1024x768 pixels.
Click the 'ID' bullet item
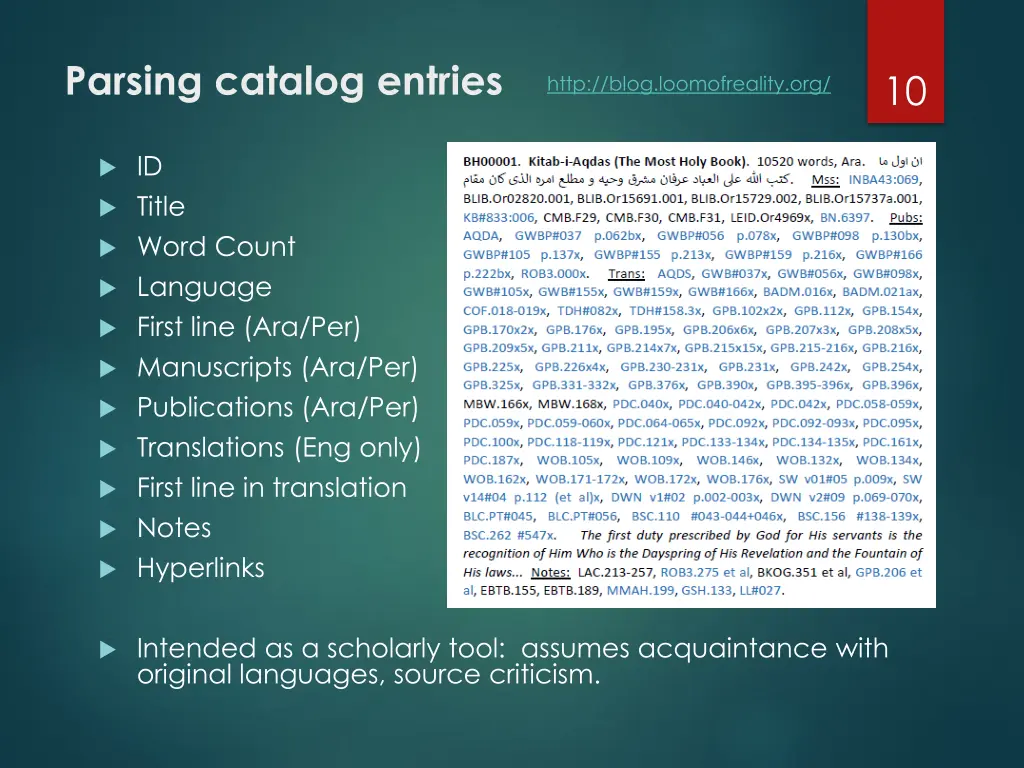click(149, 167)
